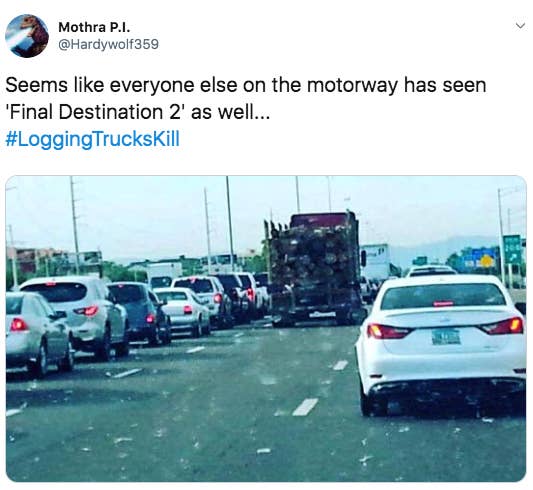Open the Mothra P.I. display name

coord(94,28)
